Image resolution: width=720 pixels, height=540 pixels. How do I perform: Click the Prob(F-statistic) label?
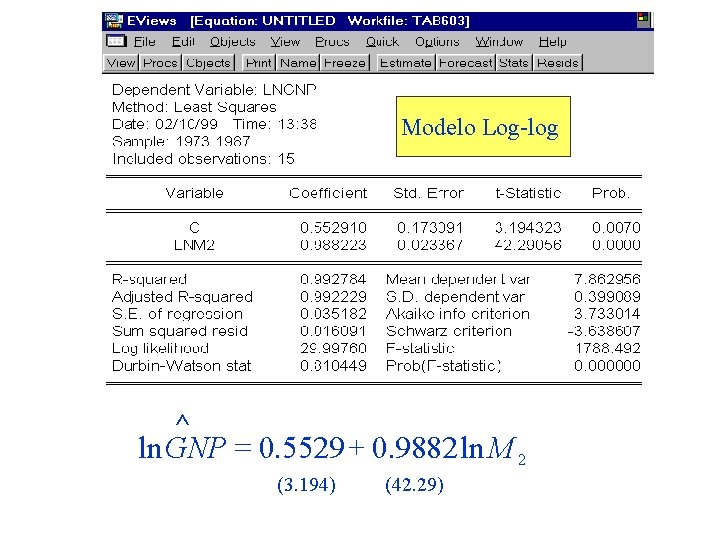[x=443, y=366]
